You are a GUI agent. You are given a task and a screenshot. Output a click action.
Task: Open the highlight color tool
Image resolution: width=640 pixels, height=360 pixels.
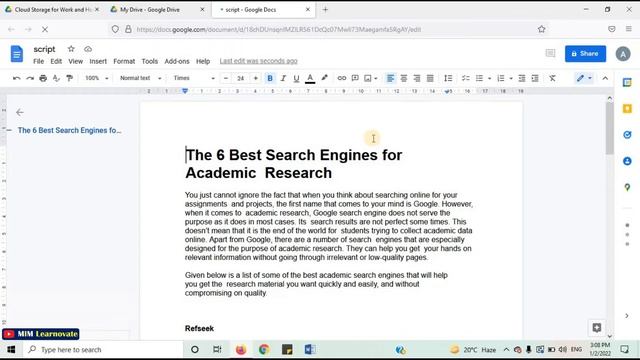(x=324, y=78)
